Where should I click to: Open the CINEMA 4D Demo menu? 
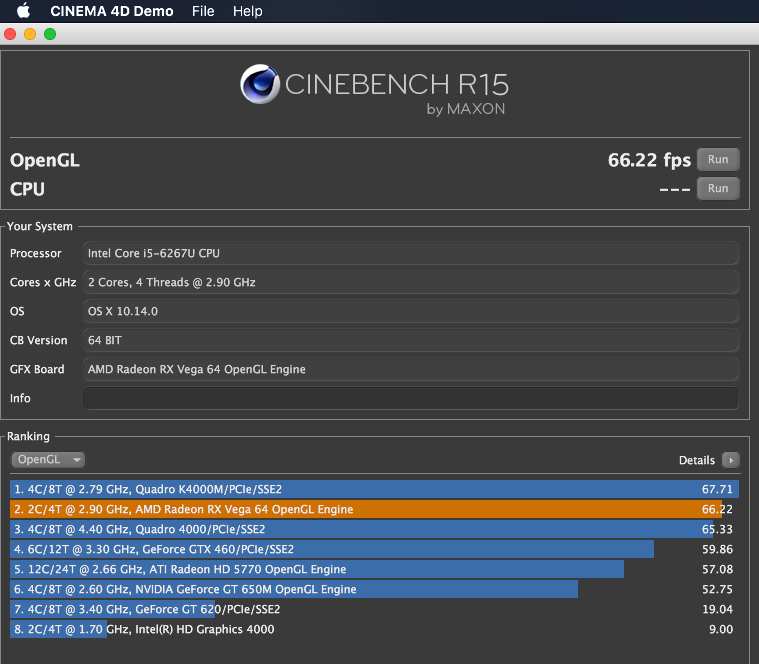pyautogui.click(x=112, y=11)
